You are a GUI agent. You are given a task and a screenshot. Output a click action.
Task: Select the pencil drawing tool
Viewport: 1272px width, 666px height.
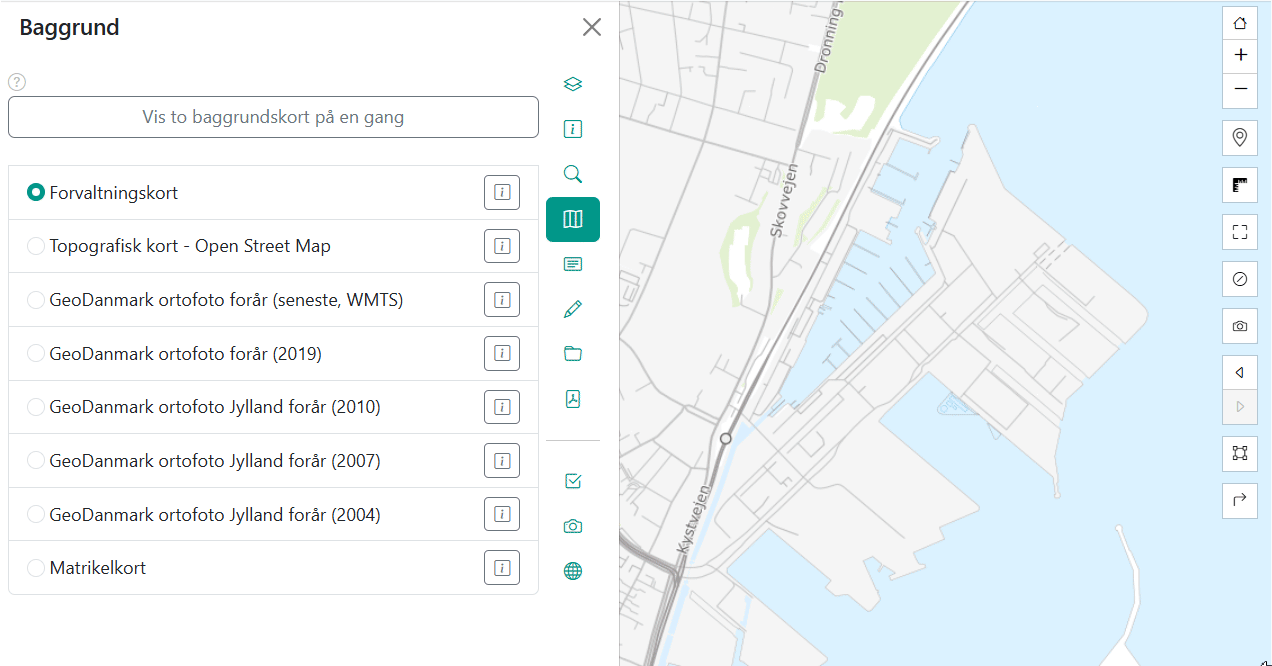[573, 309]
